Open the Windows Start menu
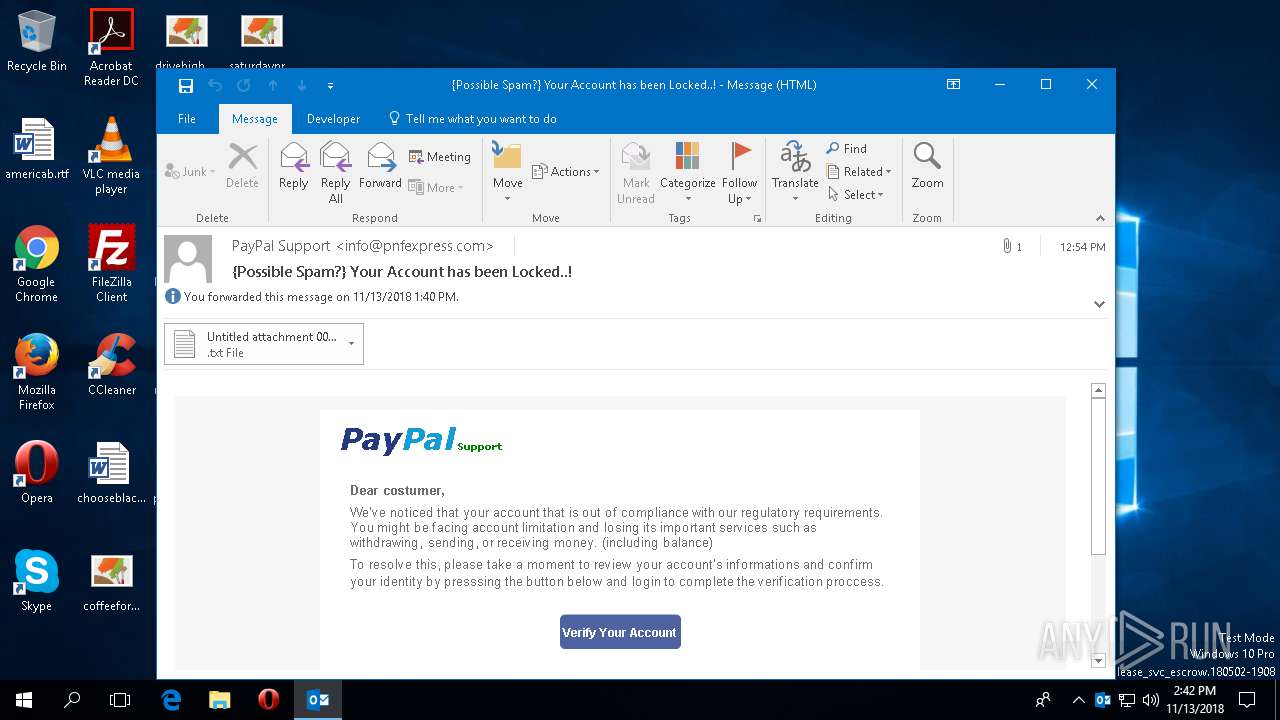The image size is (1280, 720). click(24, 700)
